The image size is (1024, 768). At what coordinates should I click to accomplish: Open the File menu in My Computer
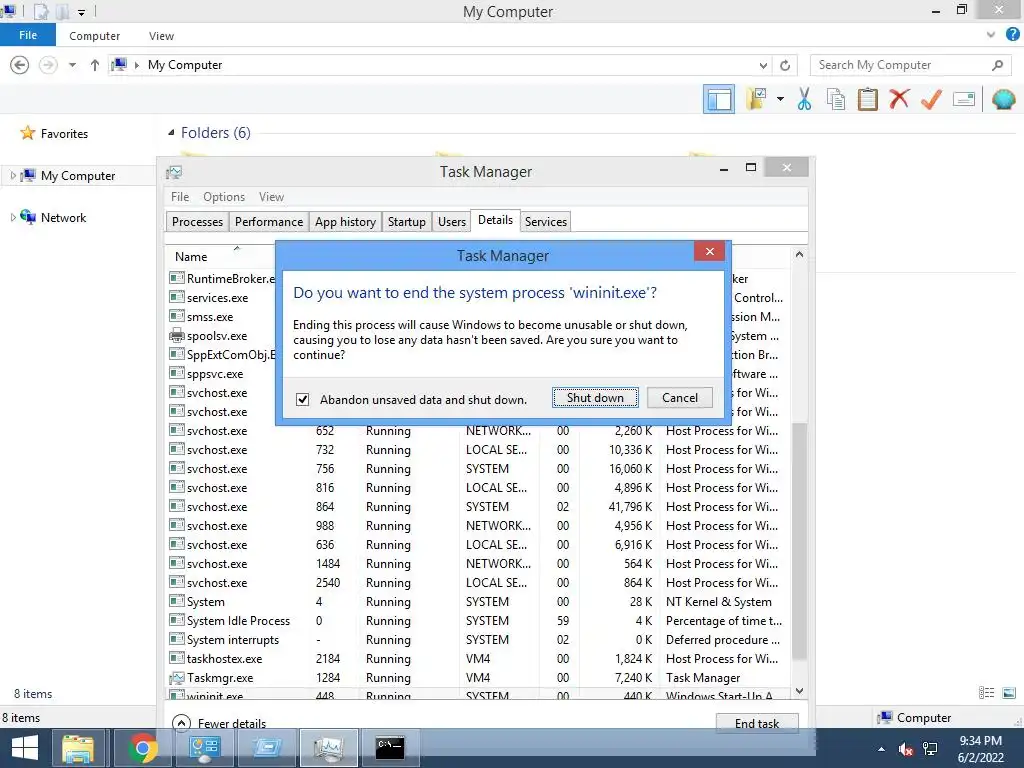pos(27,35)
